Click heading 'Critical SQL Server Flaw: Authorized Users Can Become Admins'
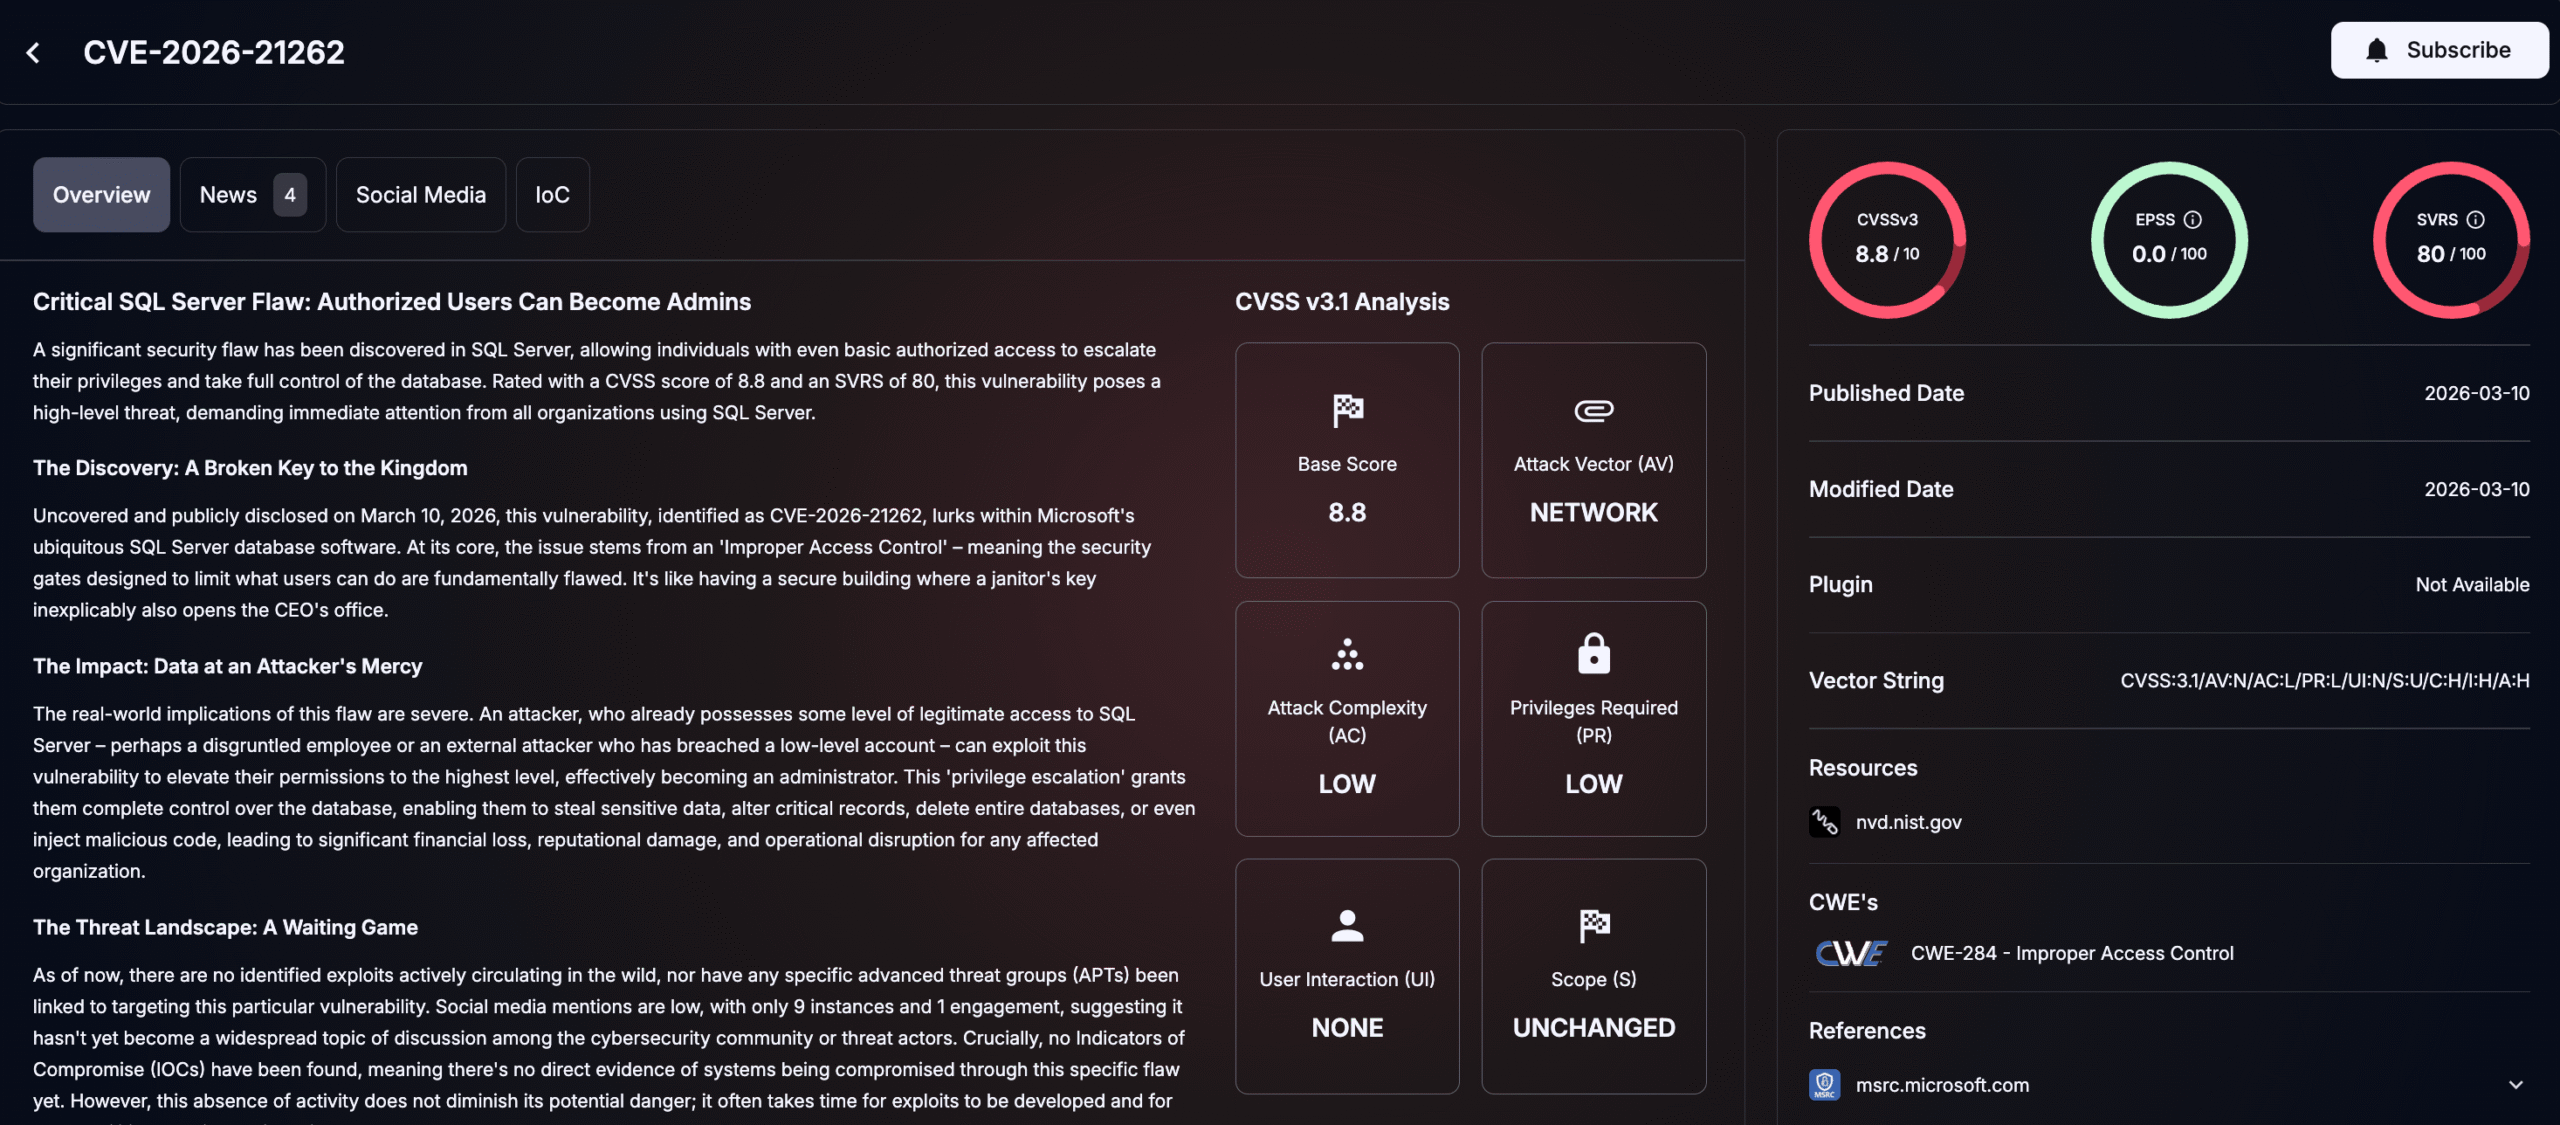2560x1125 pixels. coord(392,302)
